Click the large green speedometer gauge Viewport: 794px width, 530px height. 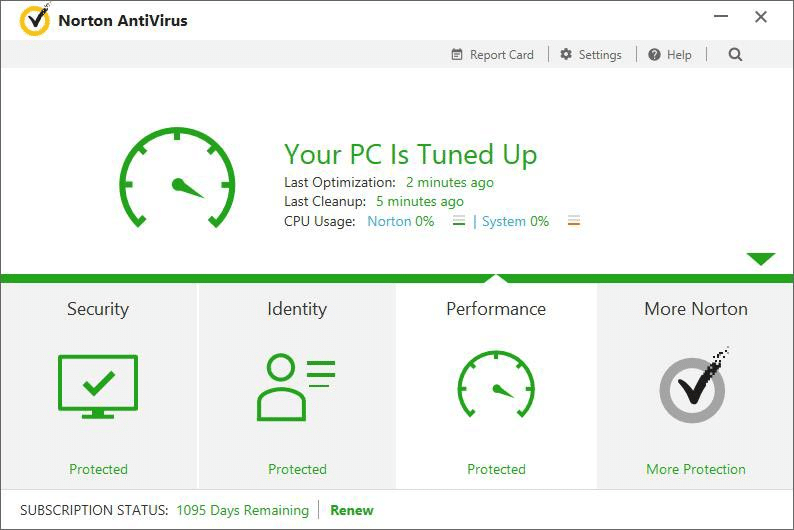tap(177, 177)
